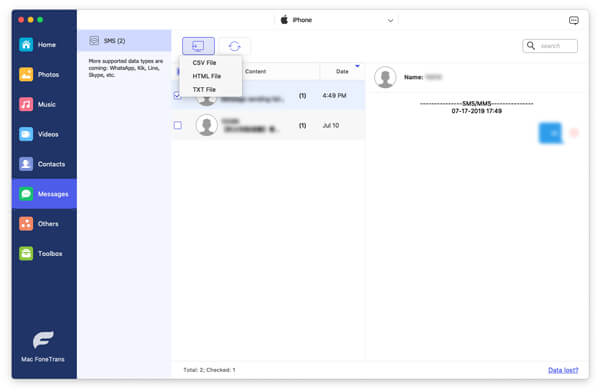Screen dimensions: 600x392
Task: Choose CSV File export option
Action: pyautogui.click(x=204, y=62)
